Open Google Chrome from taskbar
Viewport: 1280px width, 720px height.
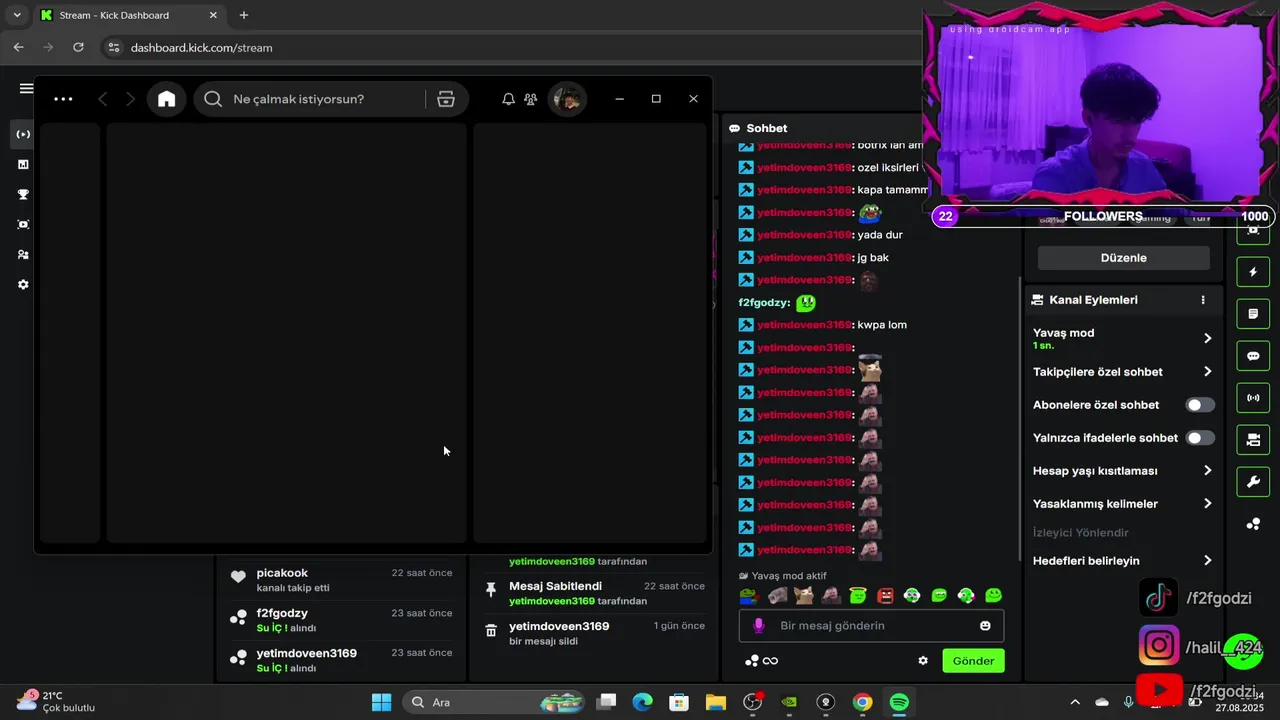(862, 702)
